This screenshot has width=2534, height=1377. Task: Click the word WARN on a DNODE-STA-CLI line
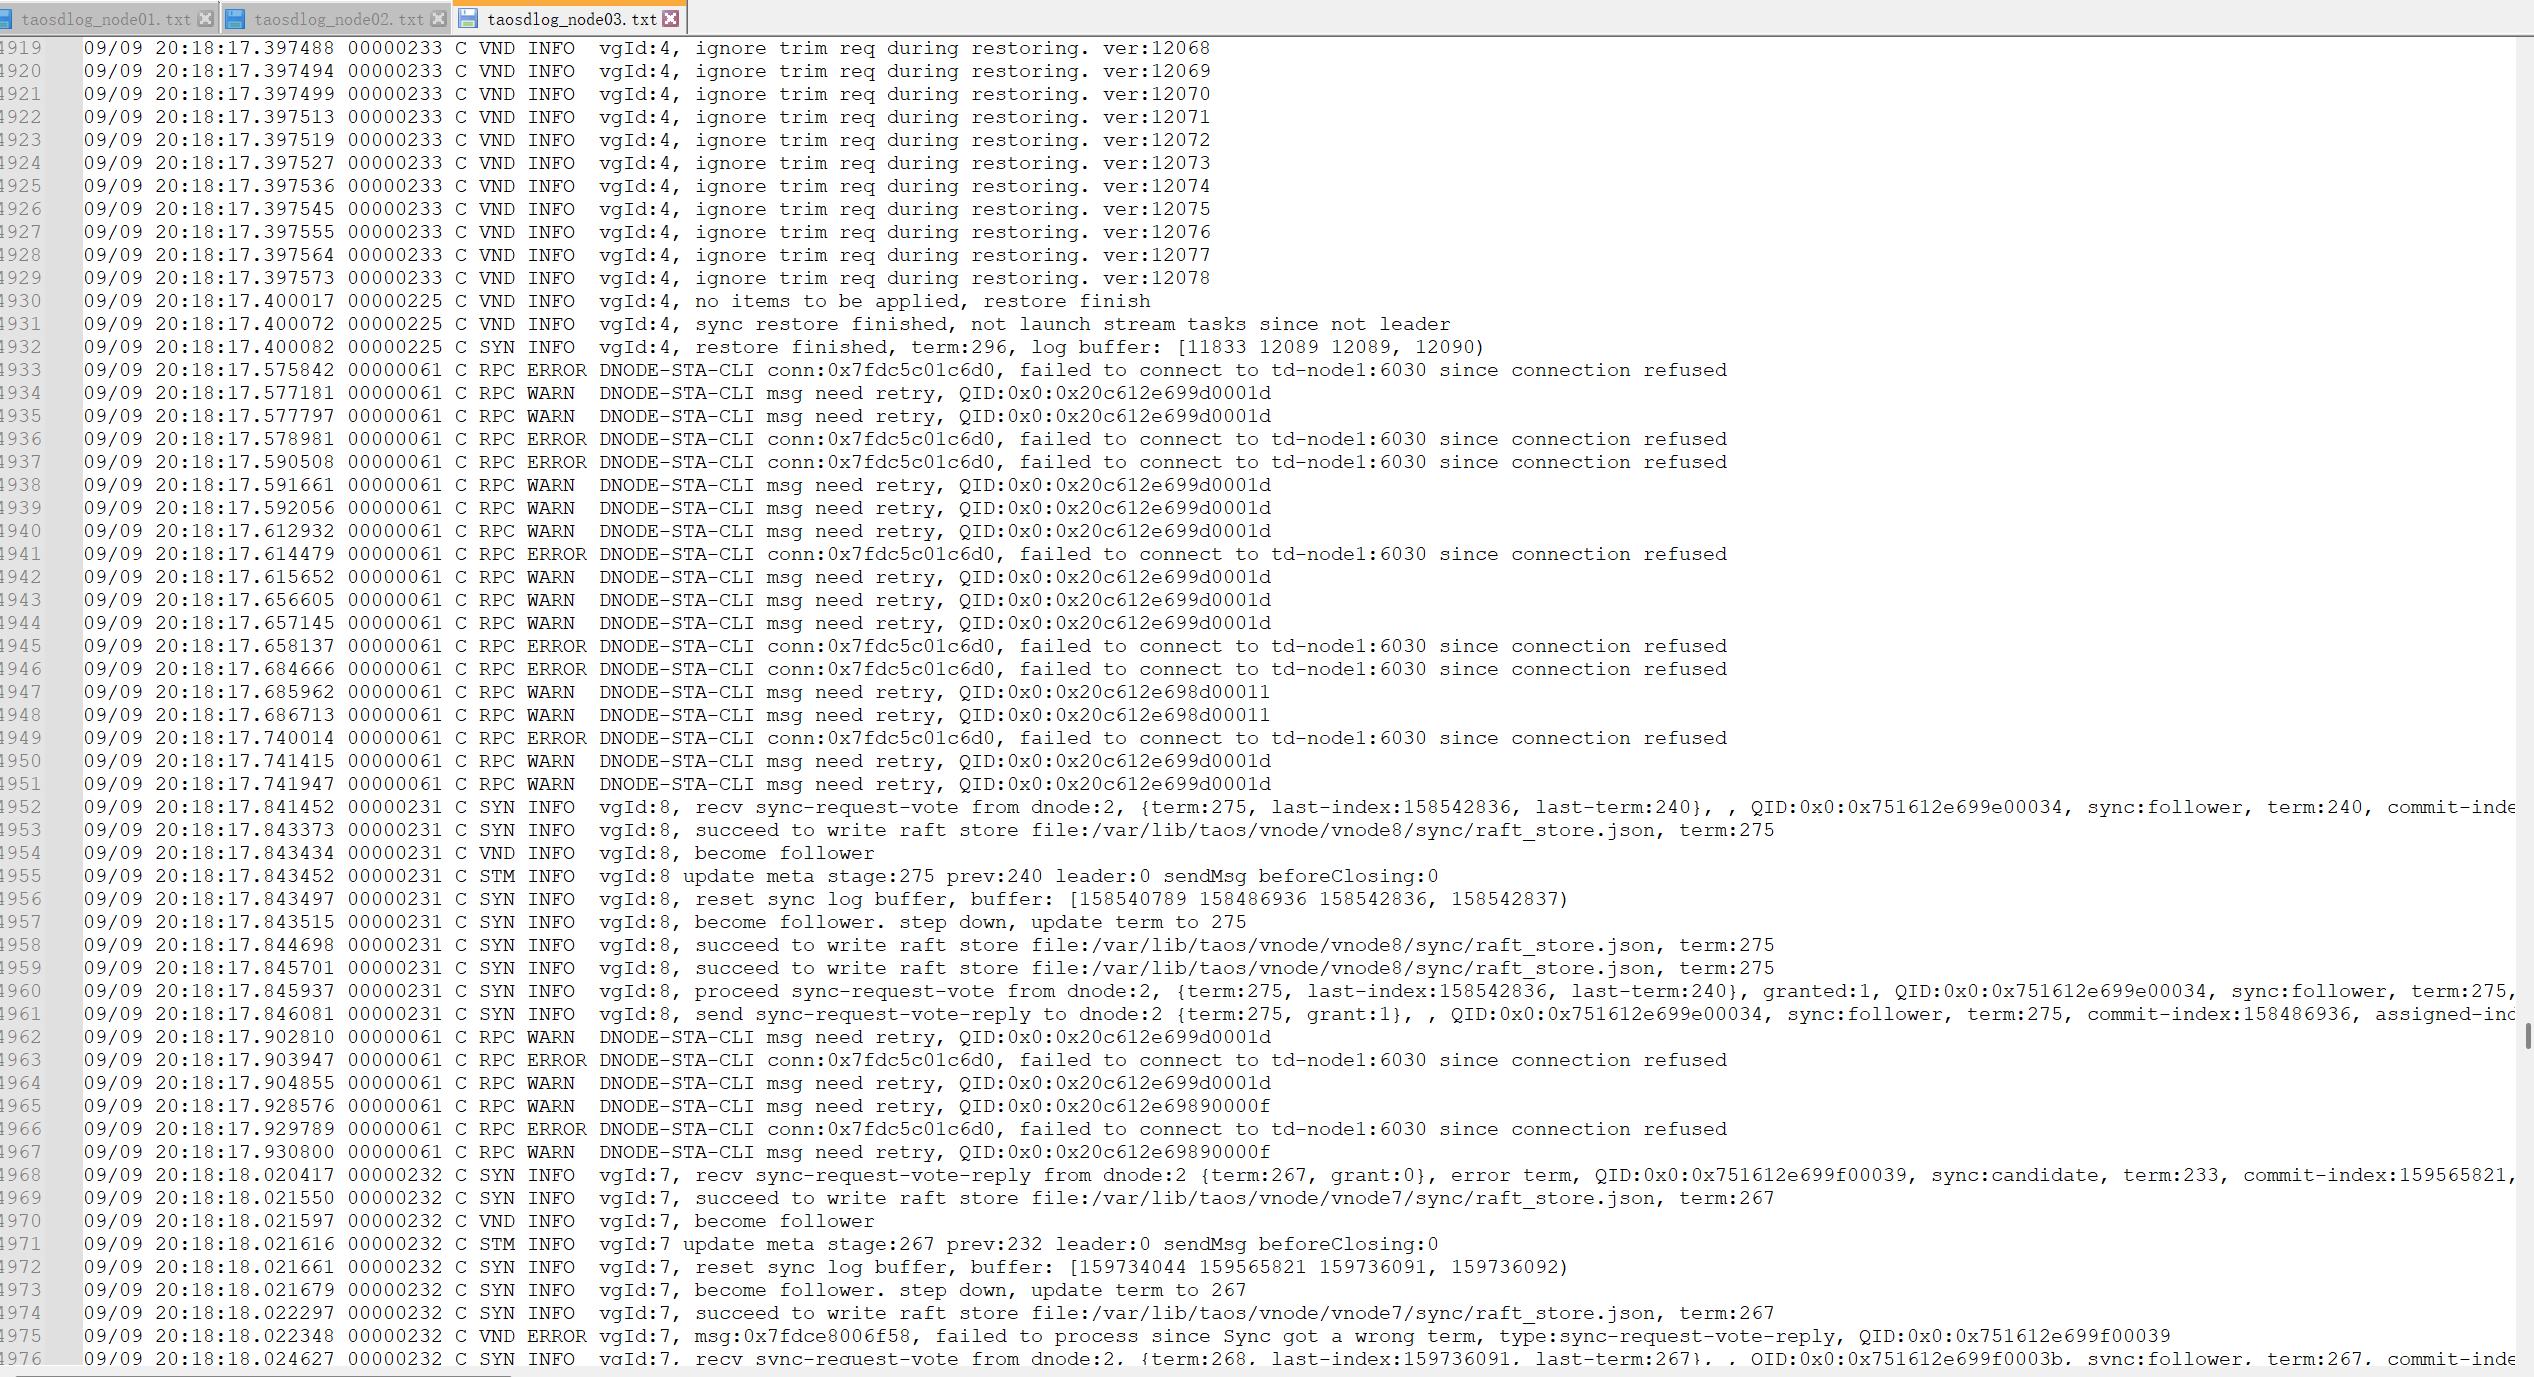[x=550, y=393]
